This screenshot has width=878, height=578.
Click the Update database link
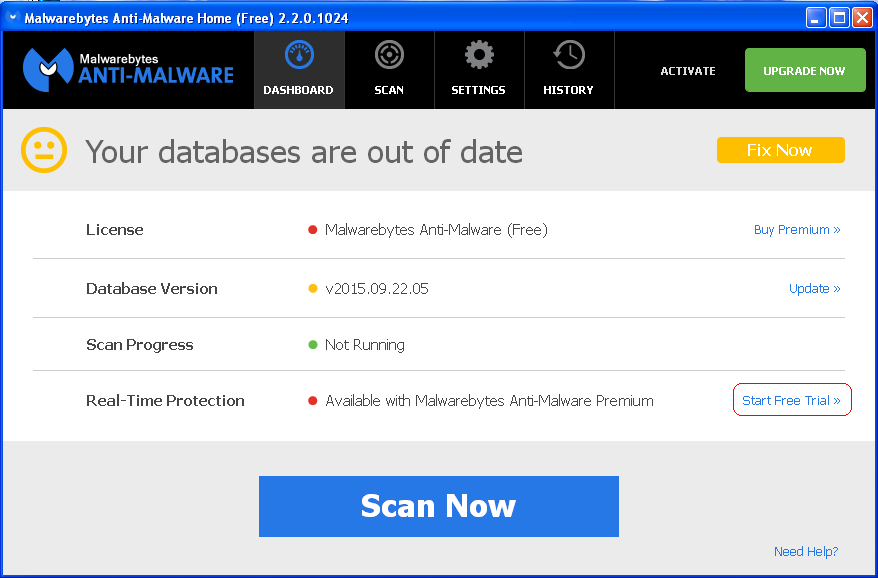point(814,288)
